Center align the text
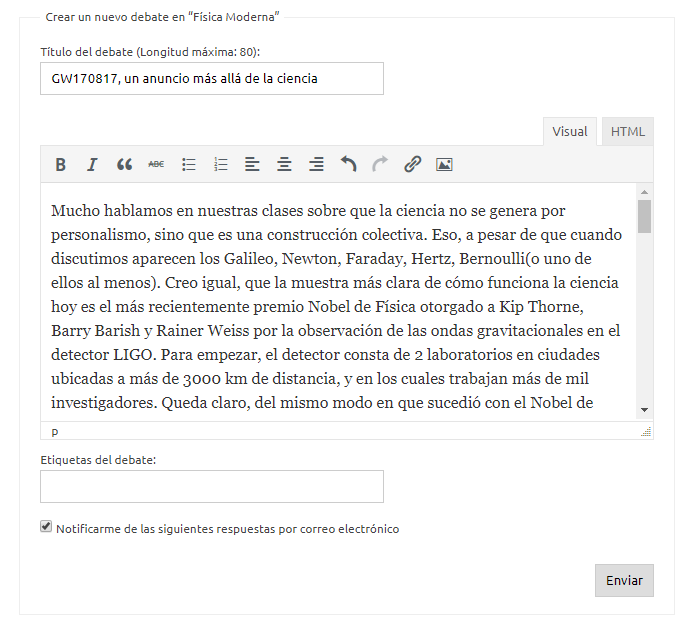Image resolution: width=679 pixels, height=618 pixels. click(x=285, y=165)
